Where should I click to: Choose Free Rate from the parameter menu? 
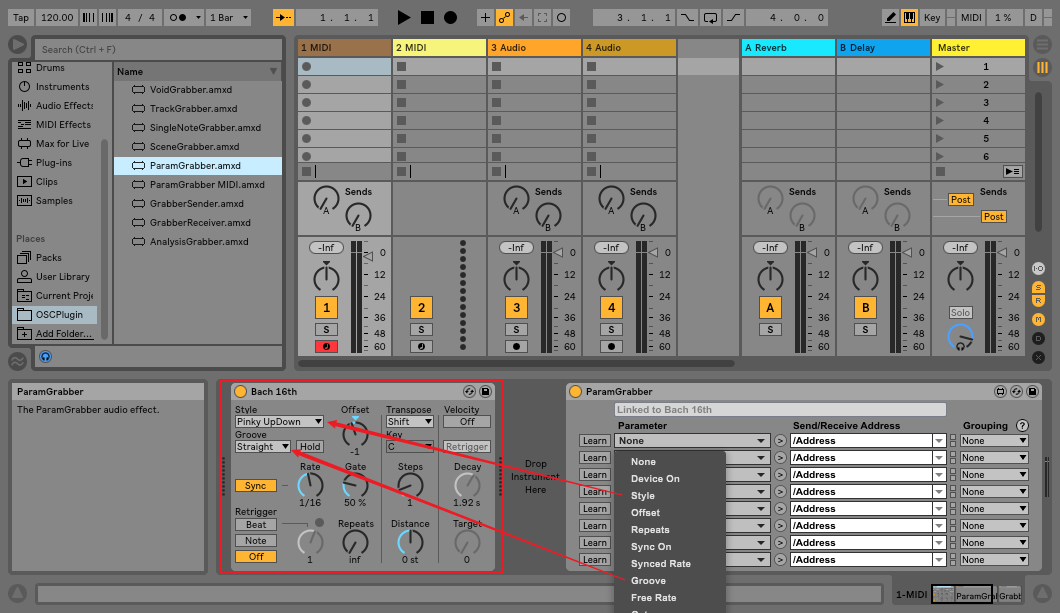(653, 597)
